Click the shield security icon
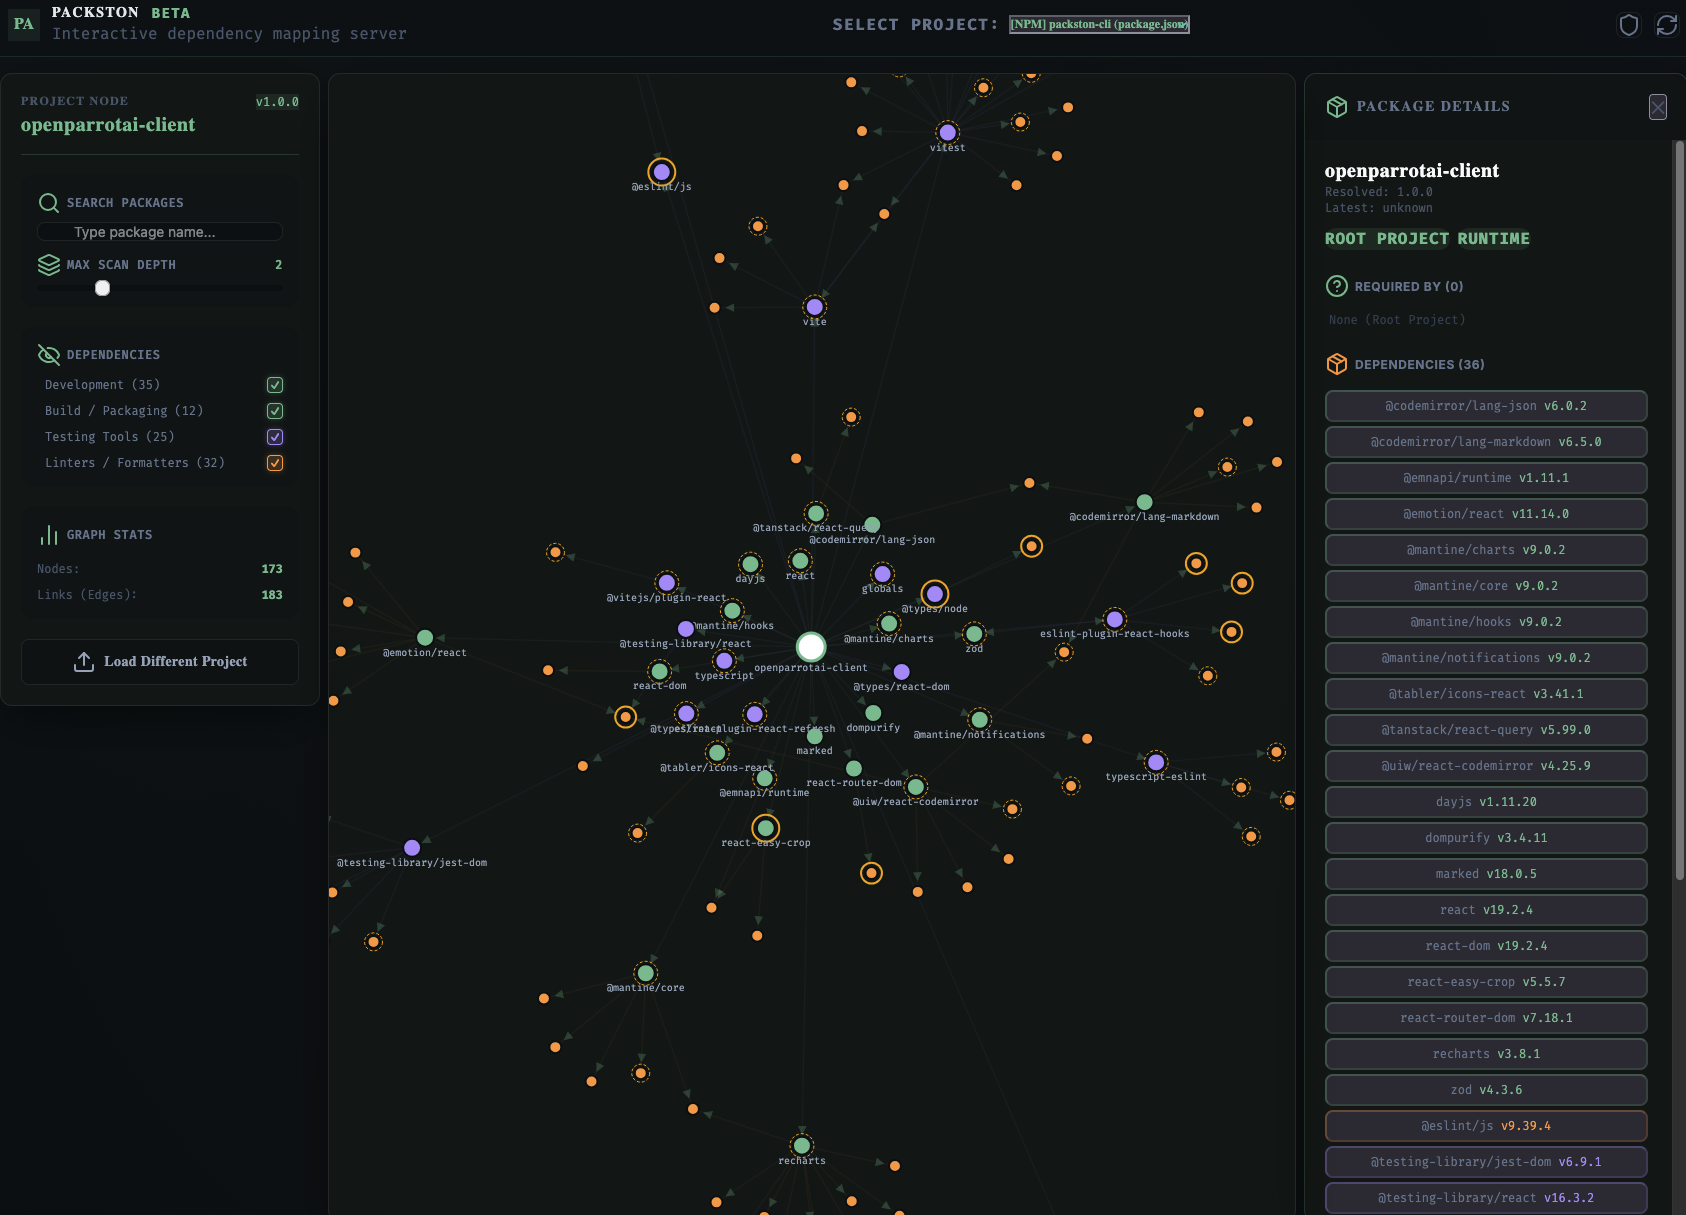 click(1629, 25)
